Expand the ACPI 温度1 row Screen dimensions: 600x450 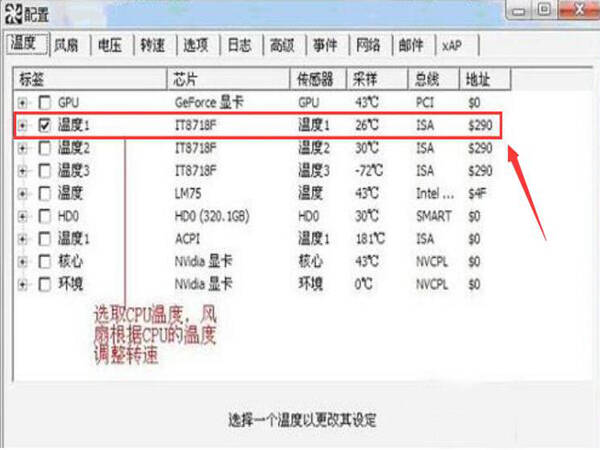23,239
